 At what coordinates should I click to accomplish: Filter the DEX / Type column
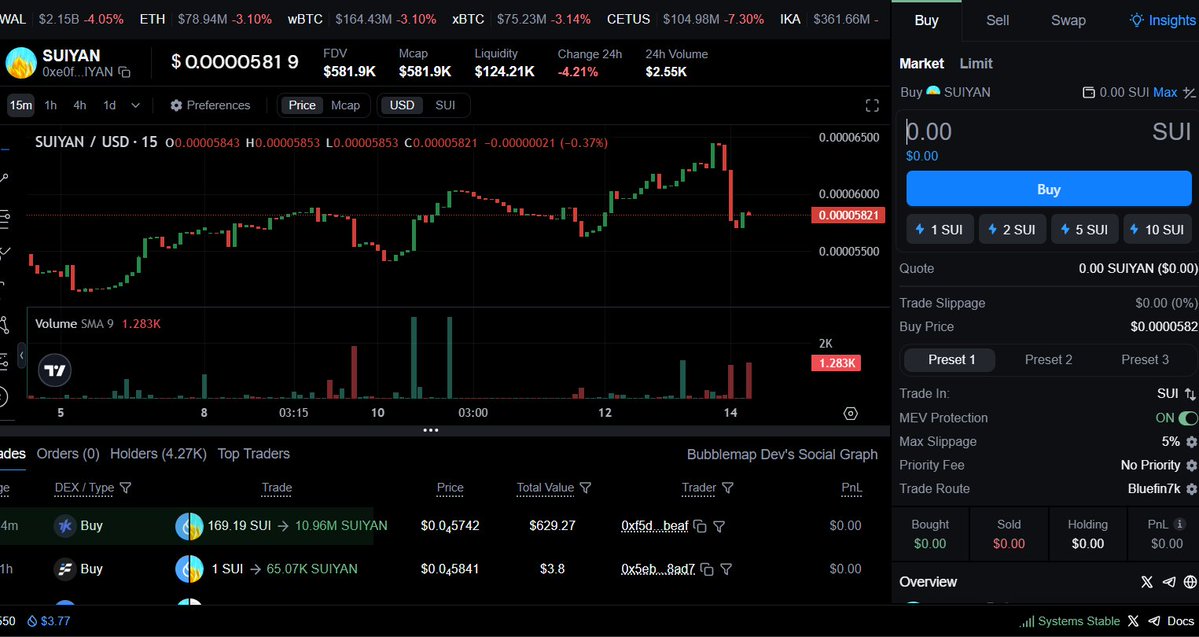(125, 488)
